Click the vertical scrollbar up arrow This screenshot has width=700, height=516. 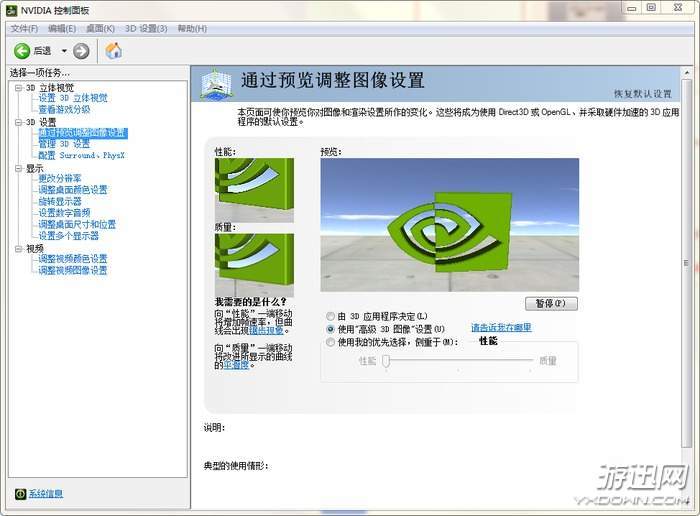coord(687,72)
